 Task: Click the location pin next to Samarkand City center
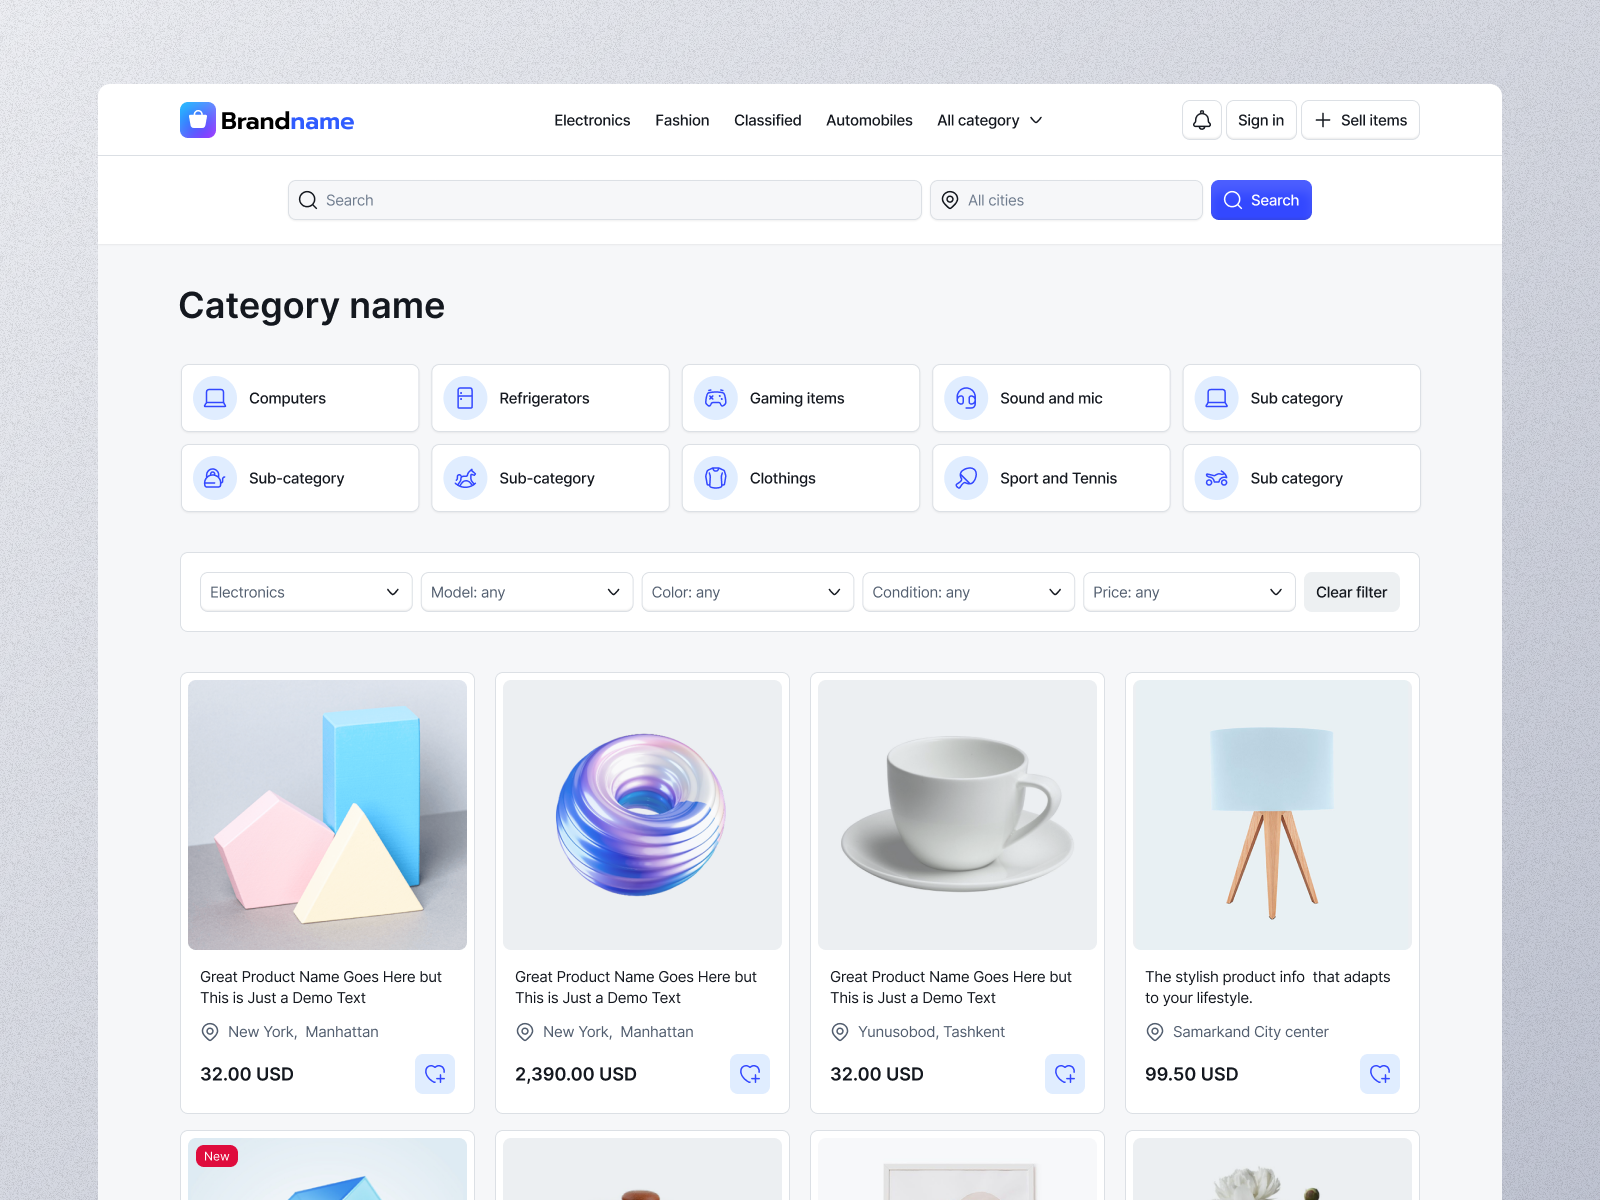(1155, 1032)
